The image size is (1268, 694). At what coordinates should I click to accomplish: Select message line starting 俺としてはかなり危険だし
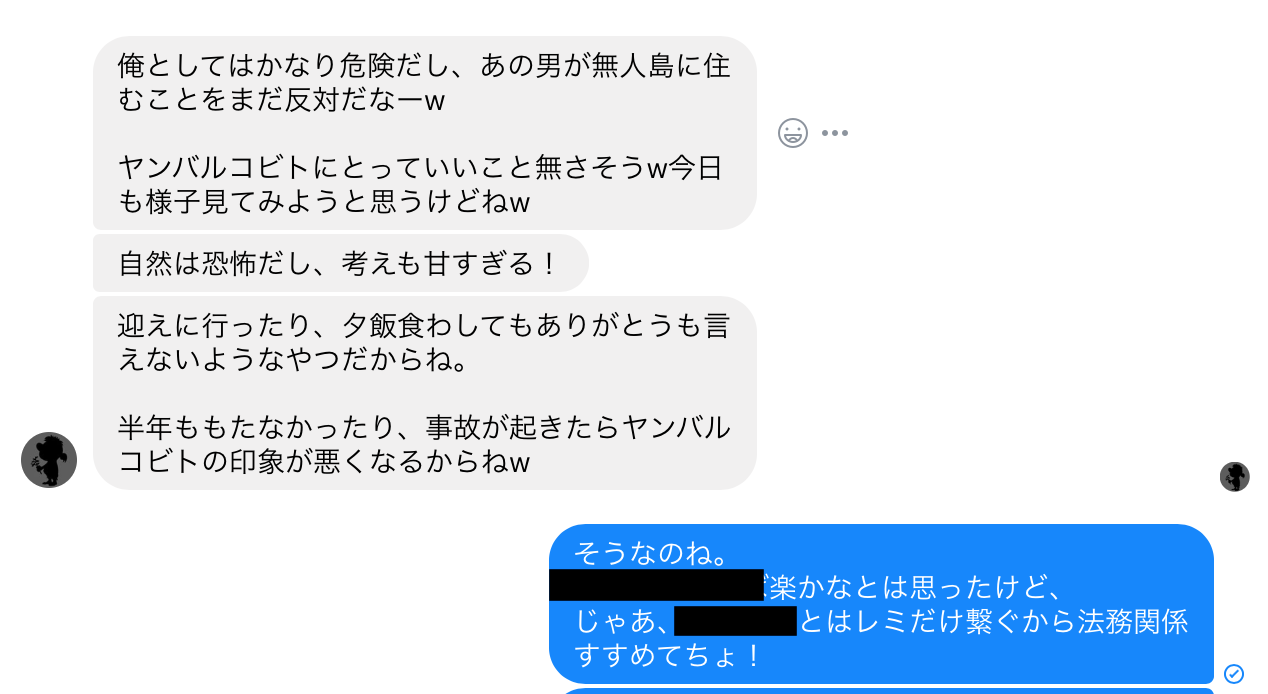click(x=424, y=67)
